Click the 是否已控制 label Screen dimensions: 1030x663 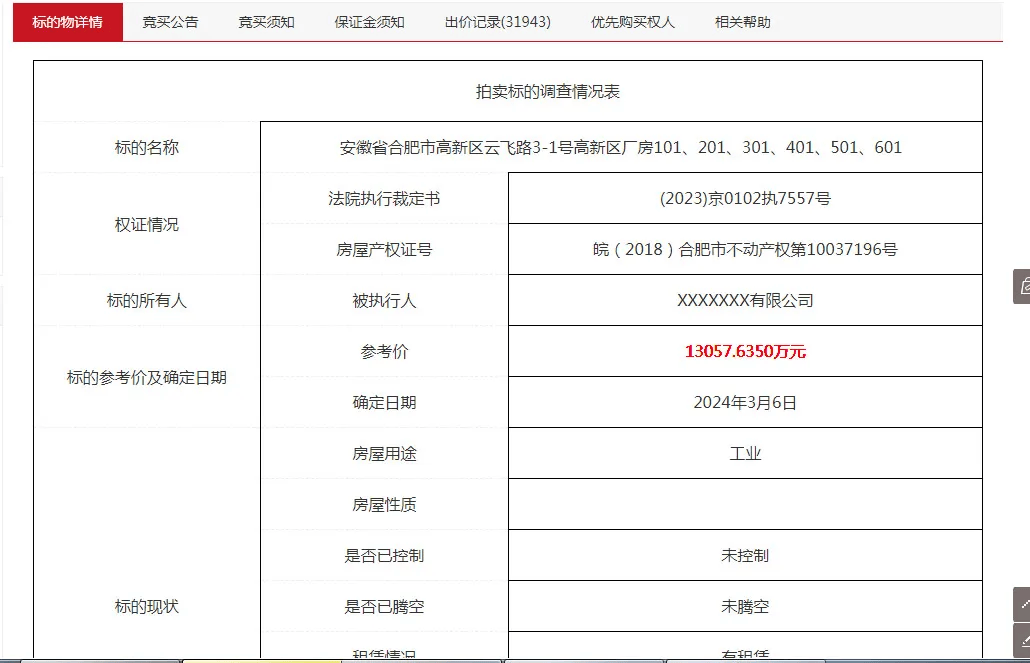[384, 555]
